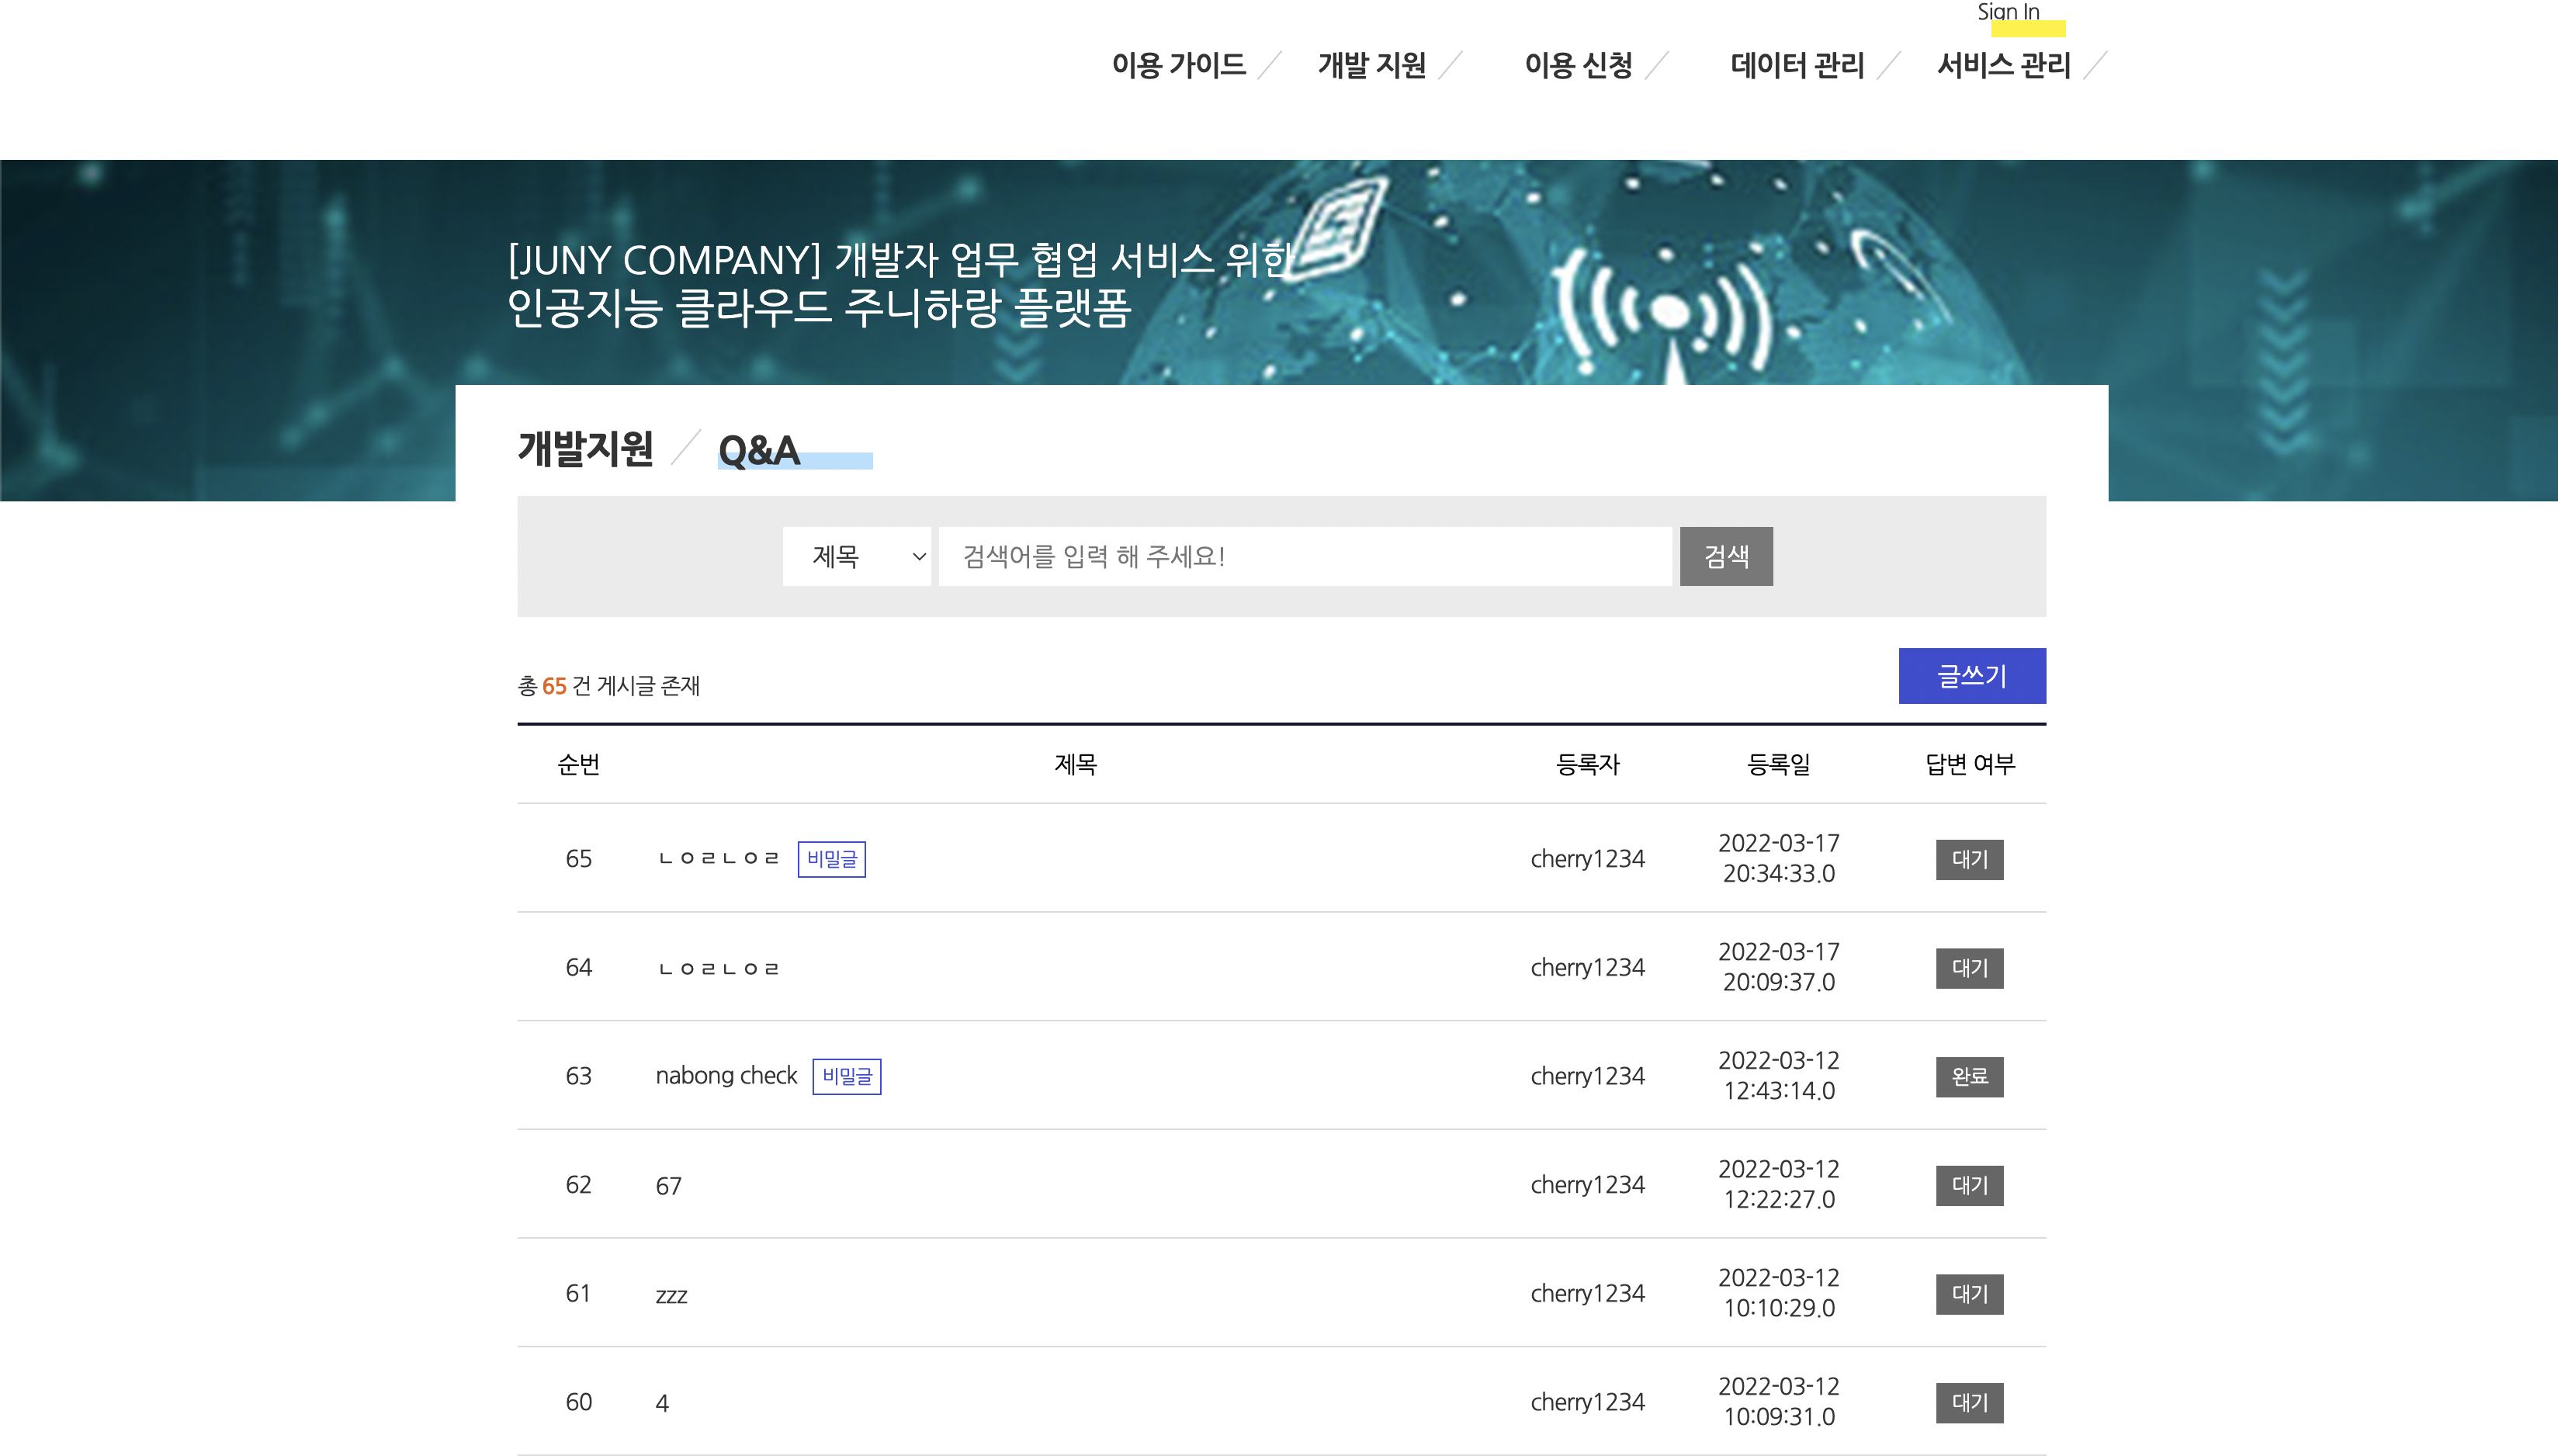Image resolution: width=2558 pixels, height=1456 pixels.
Task: Click the 대기 status badge on post 60
Action: [x=1968, y=1402]
